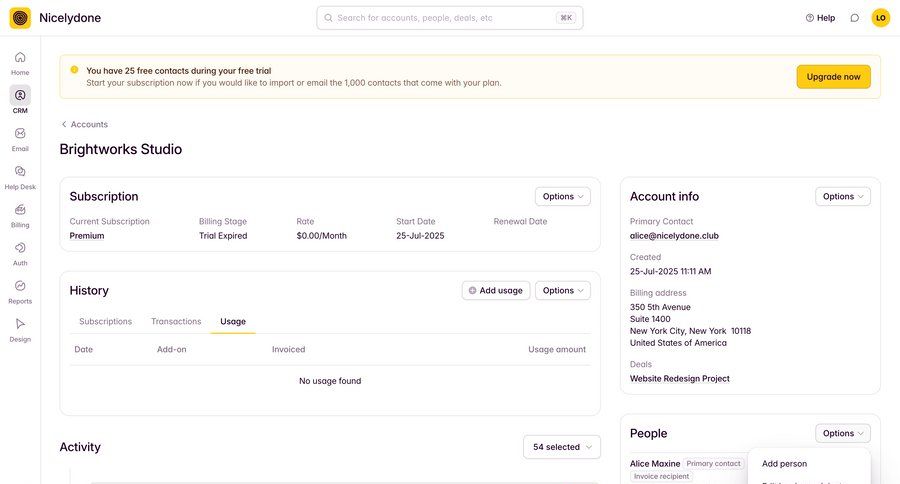900x484 pixels.
Task: Click the Usage amount column header
Action: point(557,349)
